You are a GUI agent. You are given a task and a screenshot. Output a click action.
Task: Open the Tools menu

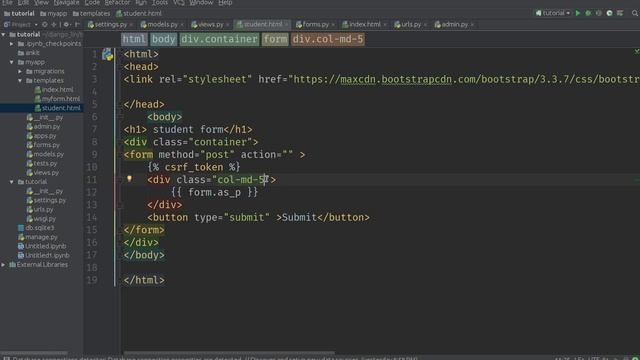click(160, 2)
